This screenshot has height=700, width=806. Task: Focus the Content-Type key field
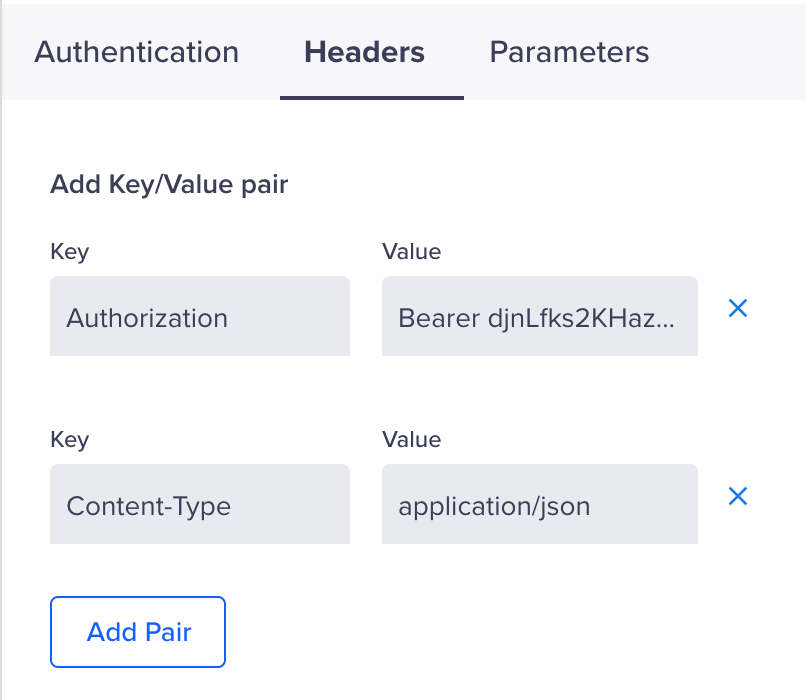(x=200, y=505)
